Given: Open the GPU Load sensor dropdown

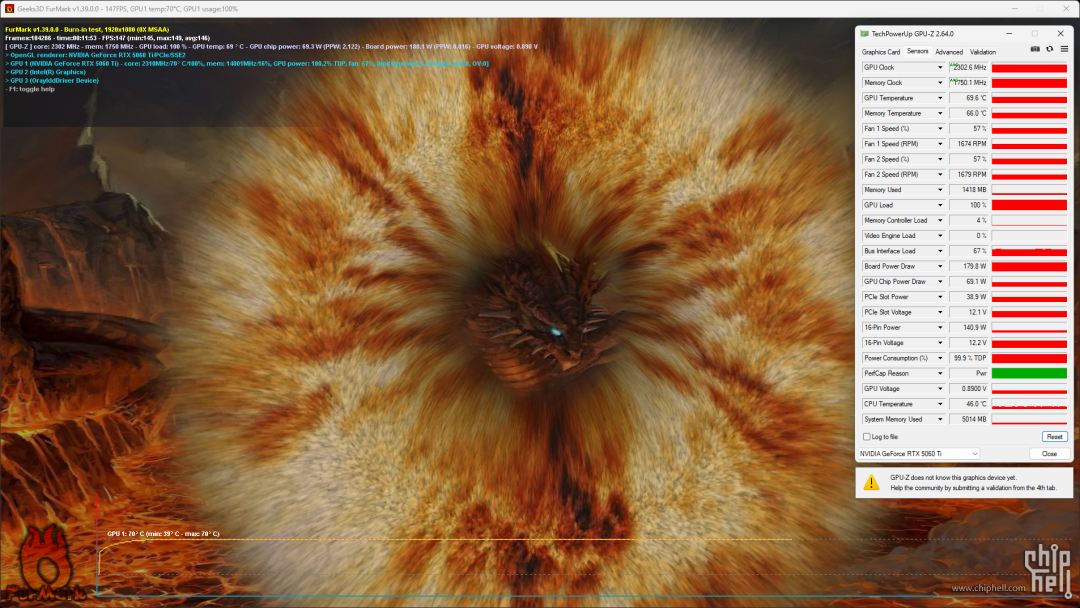Looking at the screenshot, I should click(x=939, y=205).
